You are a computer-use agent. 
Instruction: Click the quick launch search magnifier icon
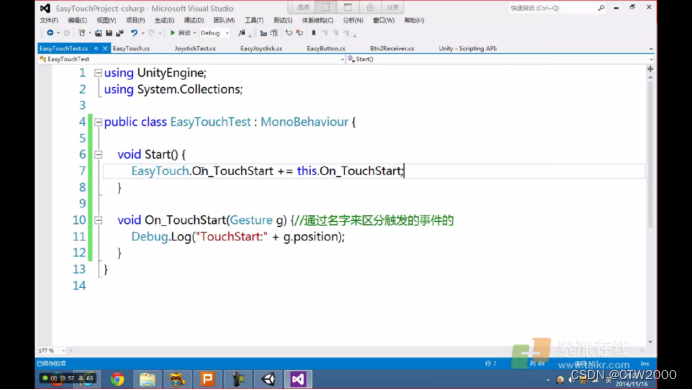tap(601, 8)
